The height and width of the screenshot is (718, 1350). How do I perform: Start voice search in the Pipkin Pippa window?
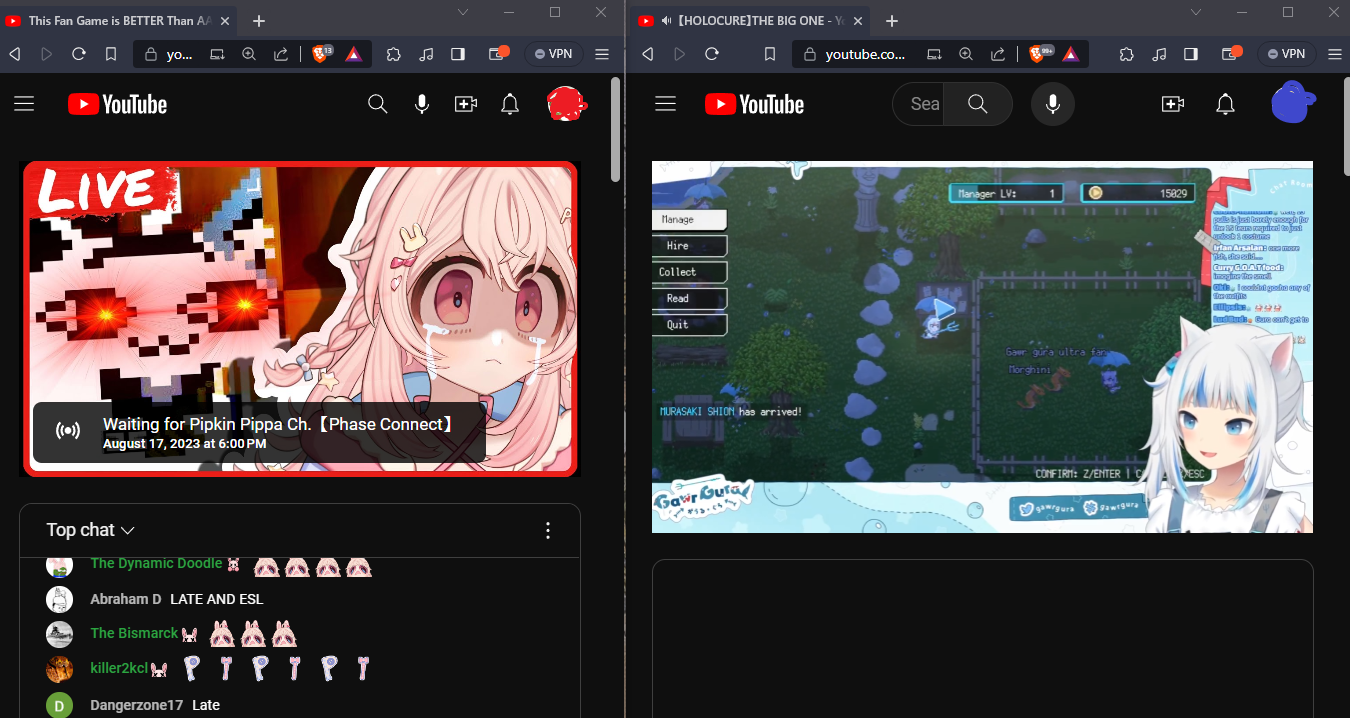coord(422,104)
